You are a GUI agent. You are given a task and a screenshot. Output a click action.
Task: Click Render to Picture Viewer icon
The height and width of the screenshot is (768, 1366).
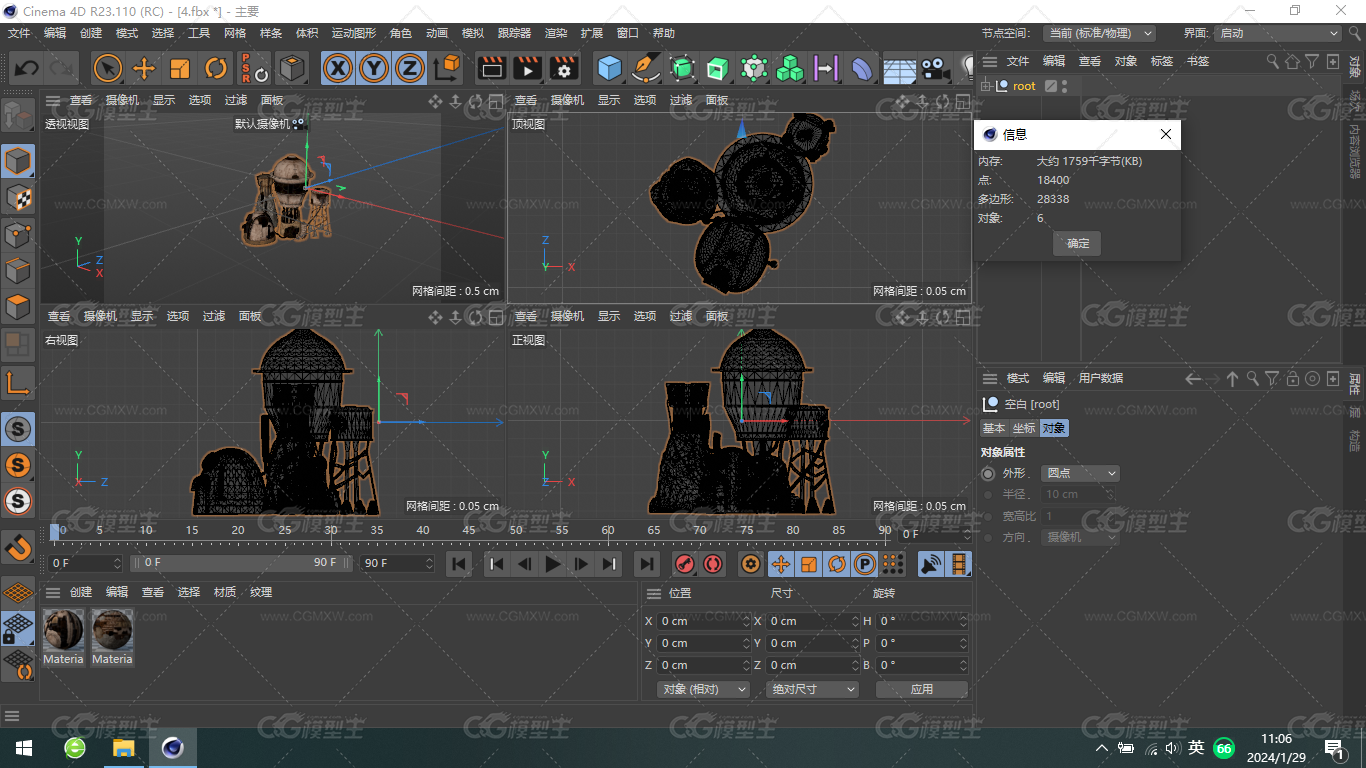(x=527, y=68)
